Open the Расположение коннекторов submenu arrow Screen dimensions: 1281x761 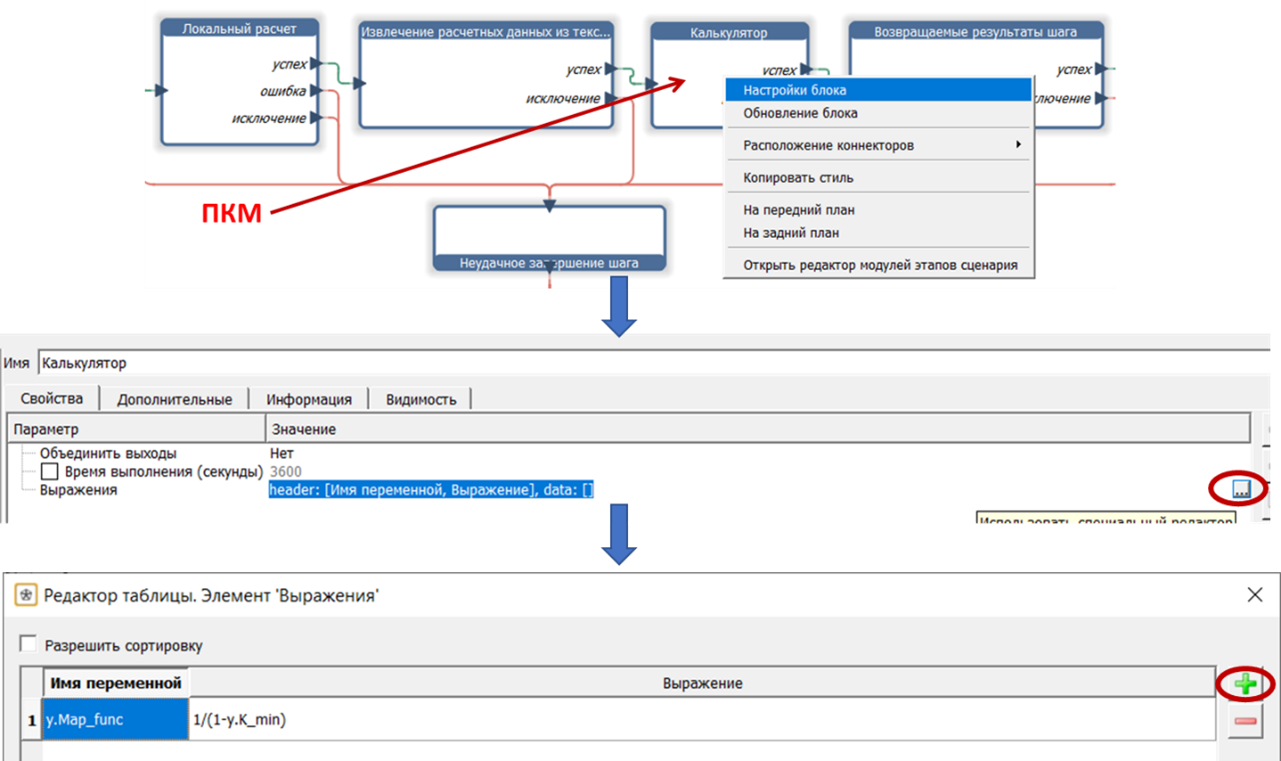pyautogui.click(x=1018, y=145)
